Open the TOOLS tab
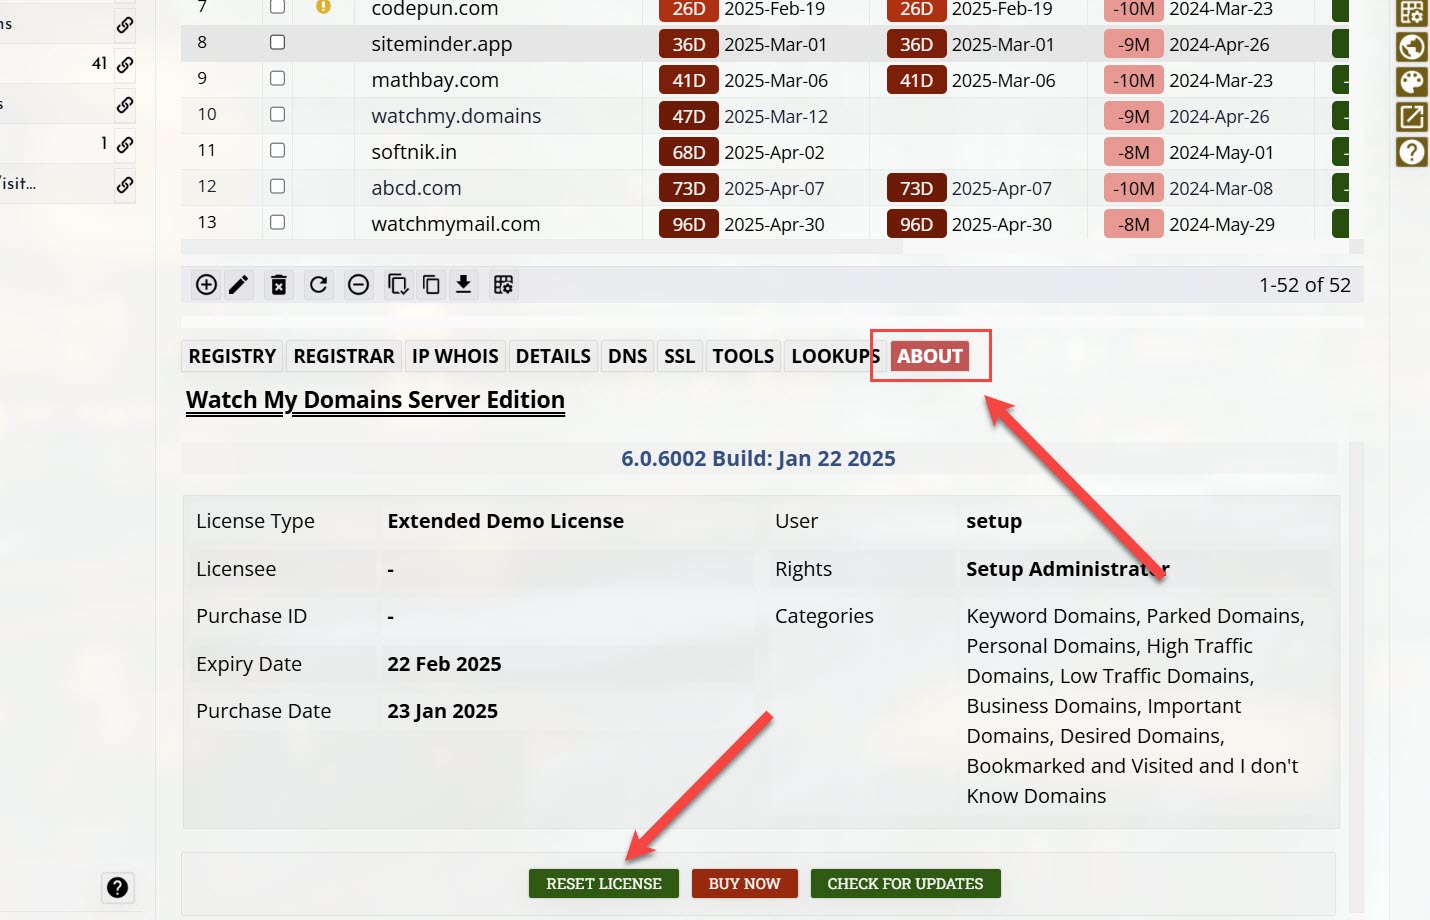 (743, 356)
